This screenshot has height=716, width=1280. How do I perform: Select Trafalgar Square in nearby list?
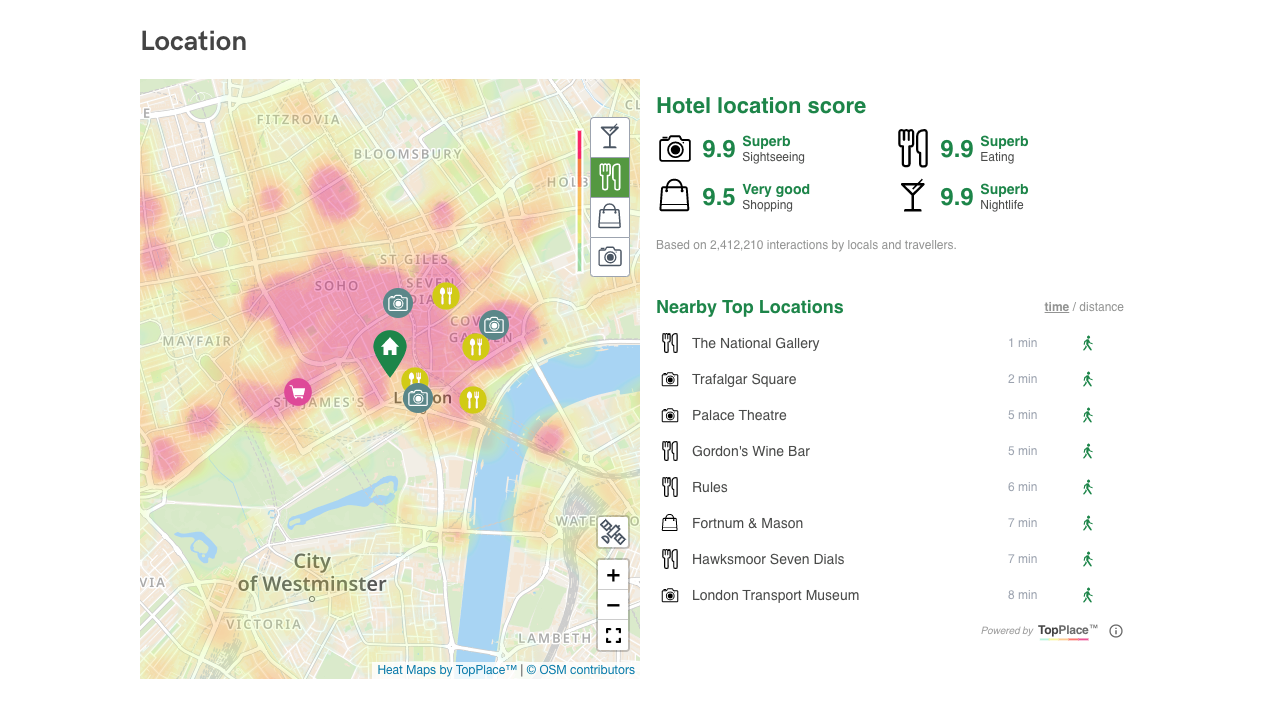click(x=744, y=379)
